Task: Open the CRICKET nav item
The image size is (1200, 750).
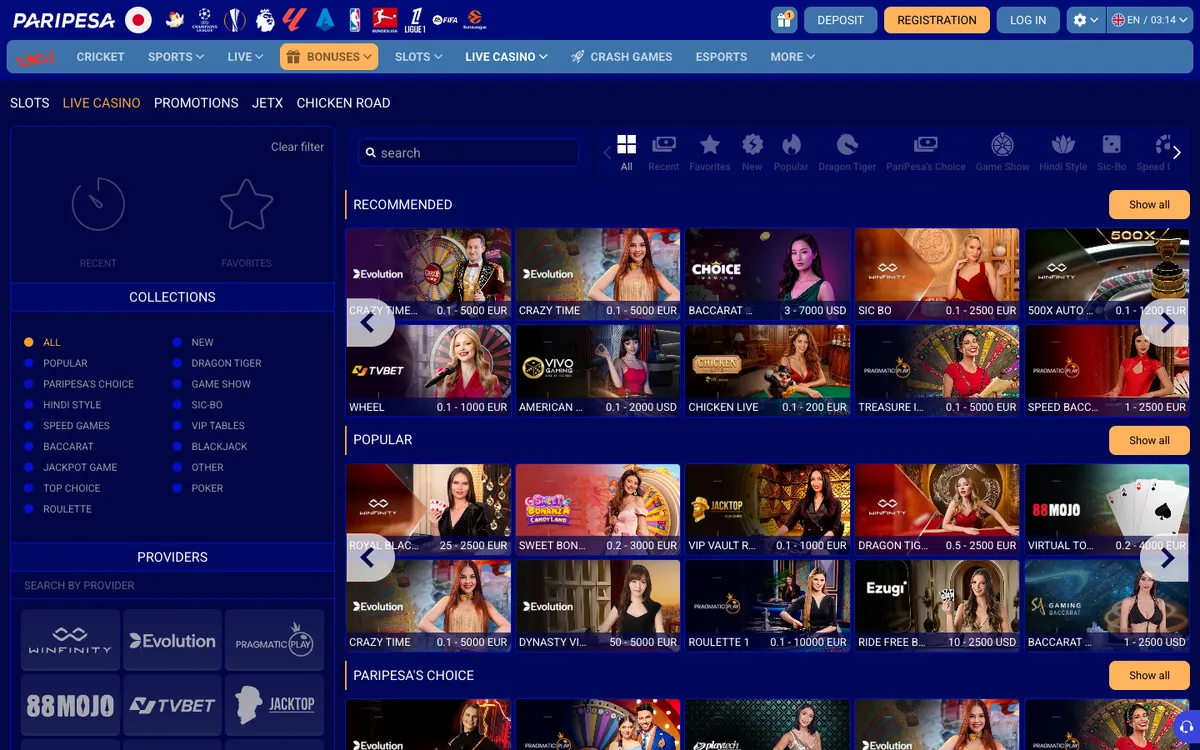Action: 101,57
